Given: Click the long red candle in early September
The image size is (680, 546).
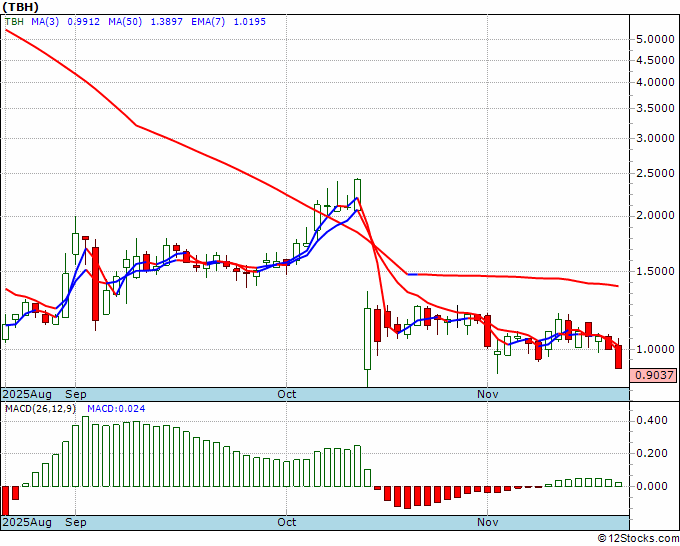Looking at the screenshot, I should (95, 284).
